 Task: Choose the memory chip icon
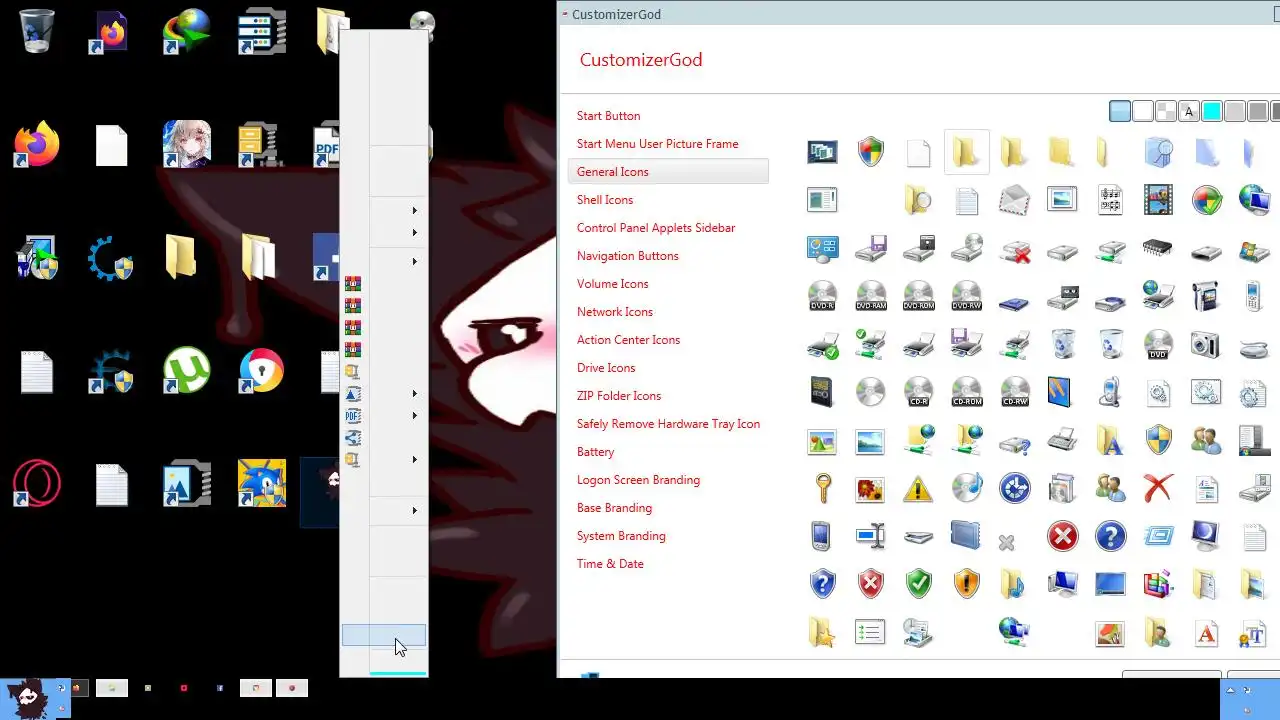coord(1158,248)
